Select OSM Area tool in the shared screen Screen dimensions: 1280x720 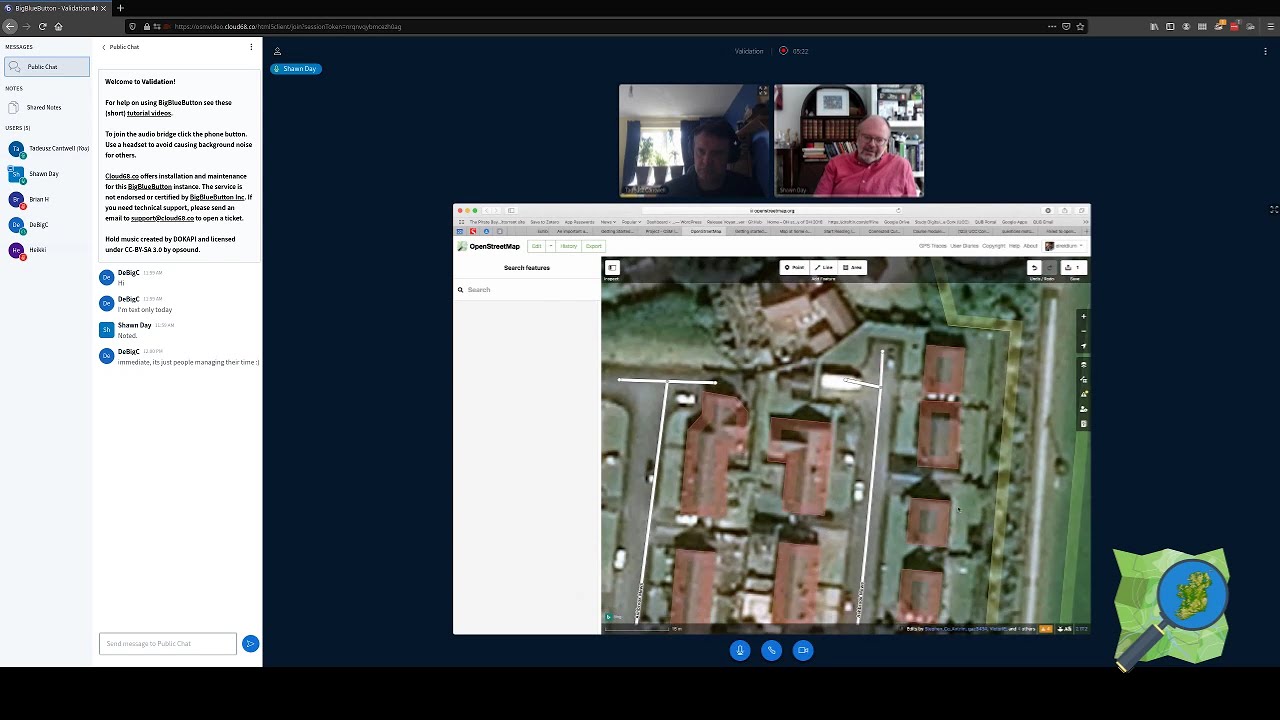[x=852, y=268]
